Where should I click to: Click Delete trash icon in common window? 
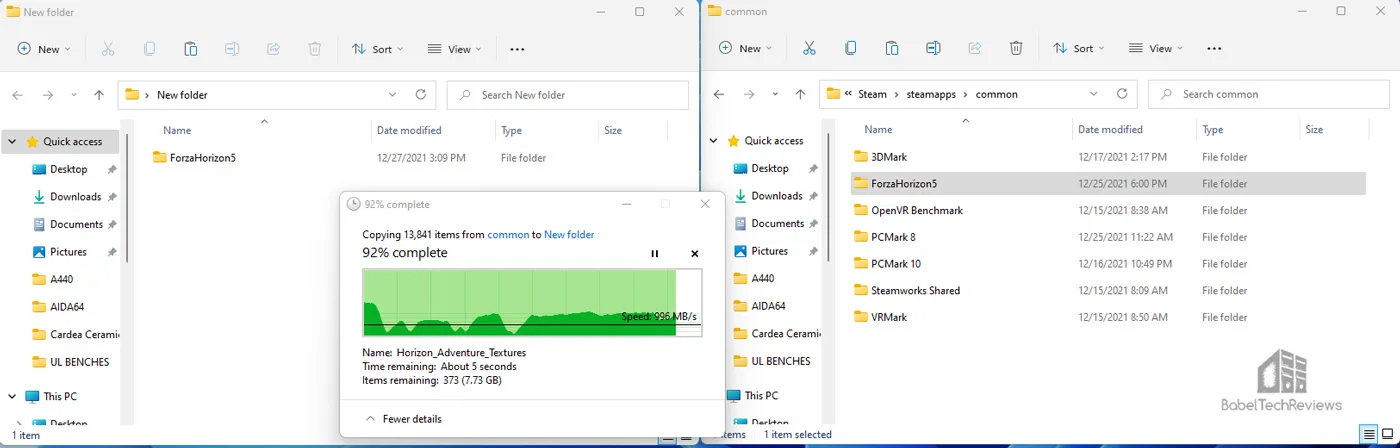[1016, 48]
